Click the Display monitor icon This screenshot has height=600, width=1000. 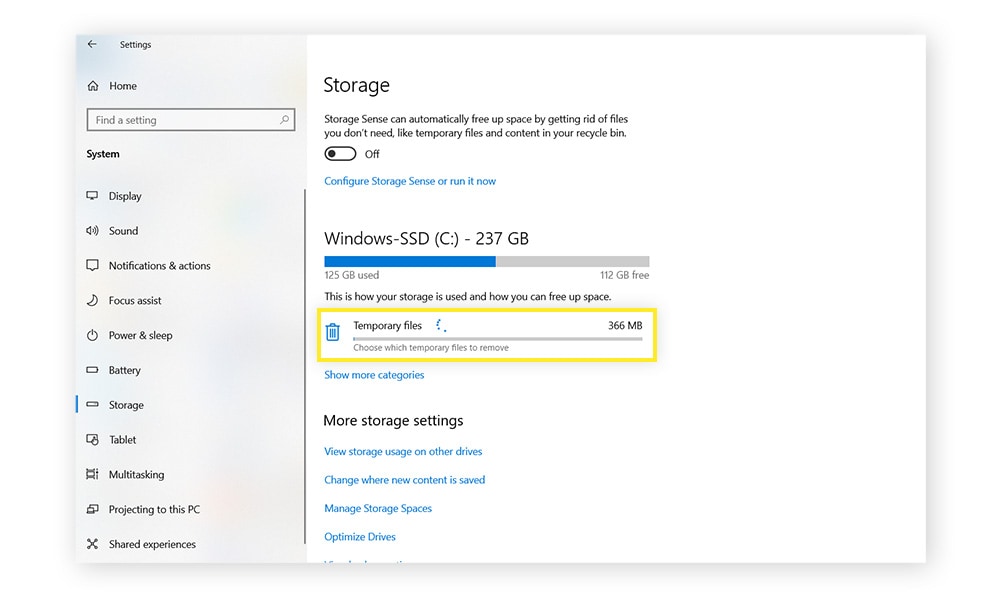92,196
